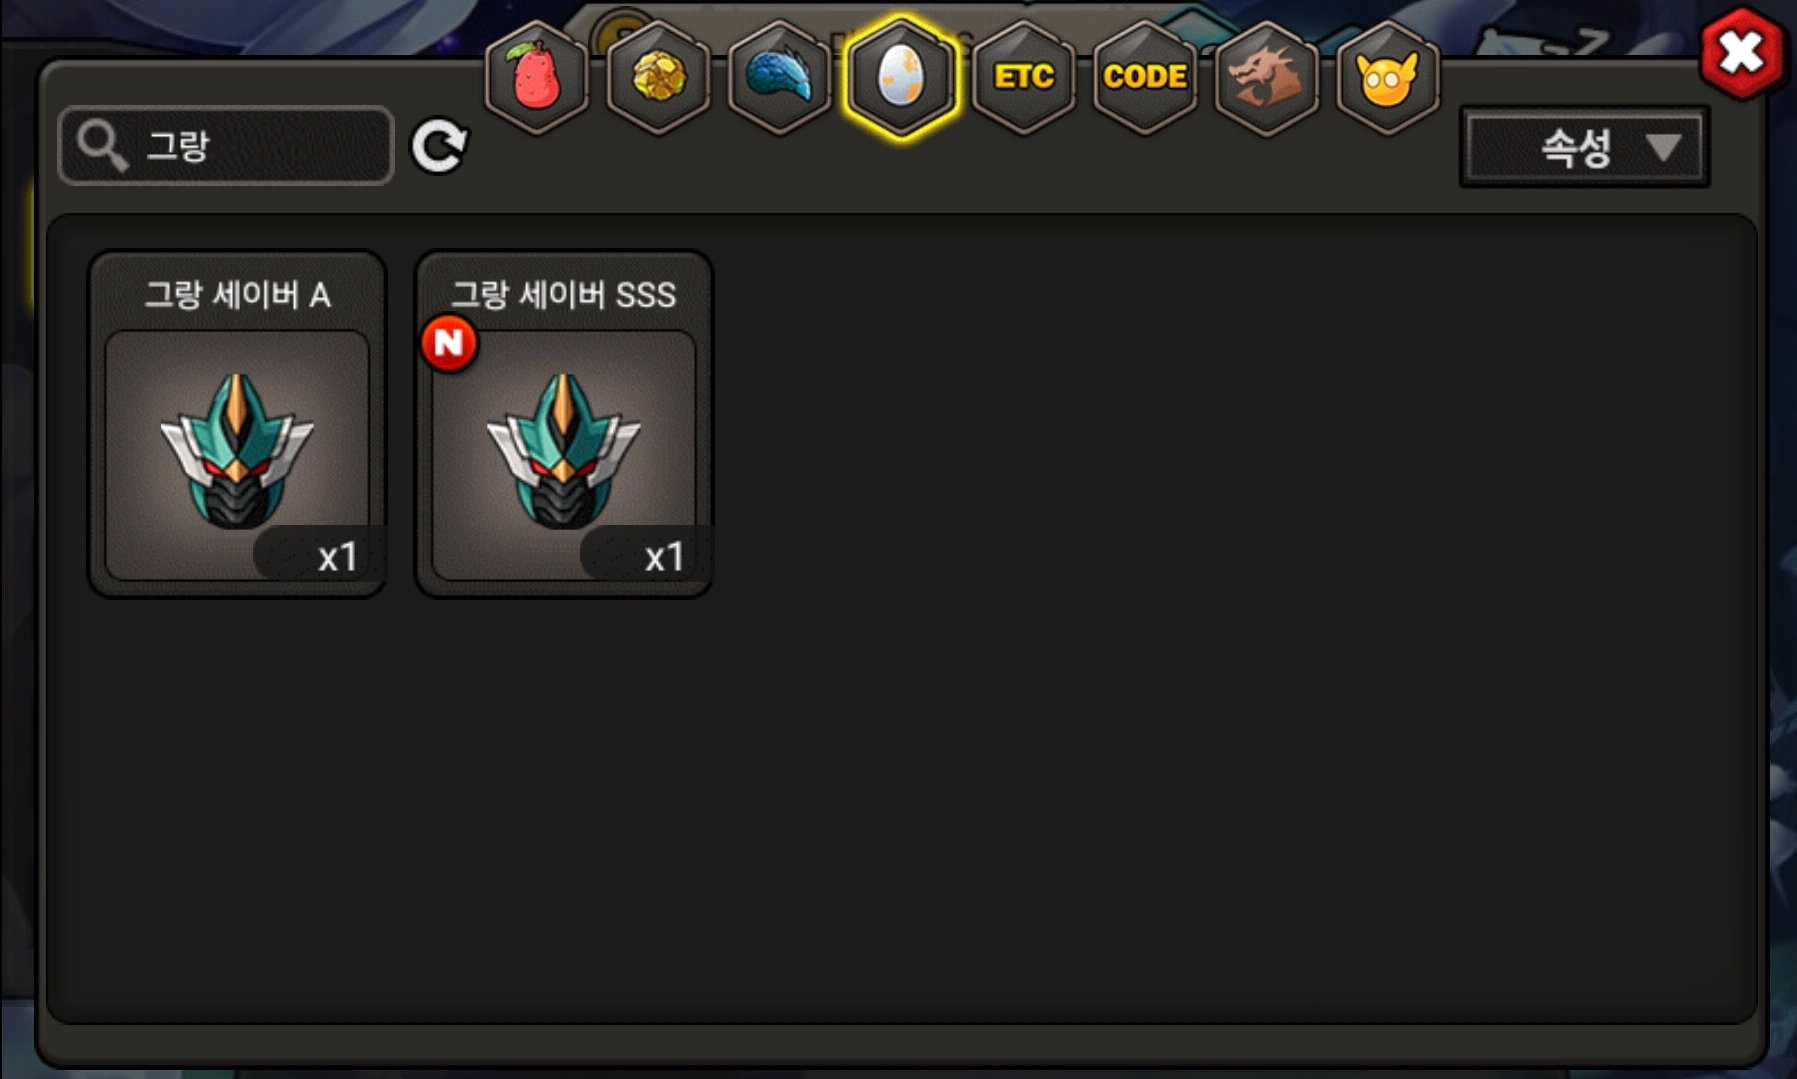The width and height of the screenshot is (1797, 1079).
Task: Open the CODE items tab
Action: 1145,77
